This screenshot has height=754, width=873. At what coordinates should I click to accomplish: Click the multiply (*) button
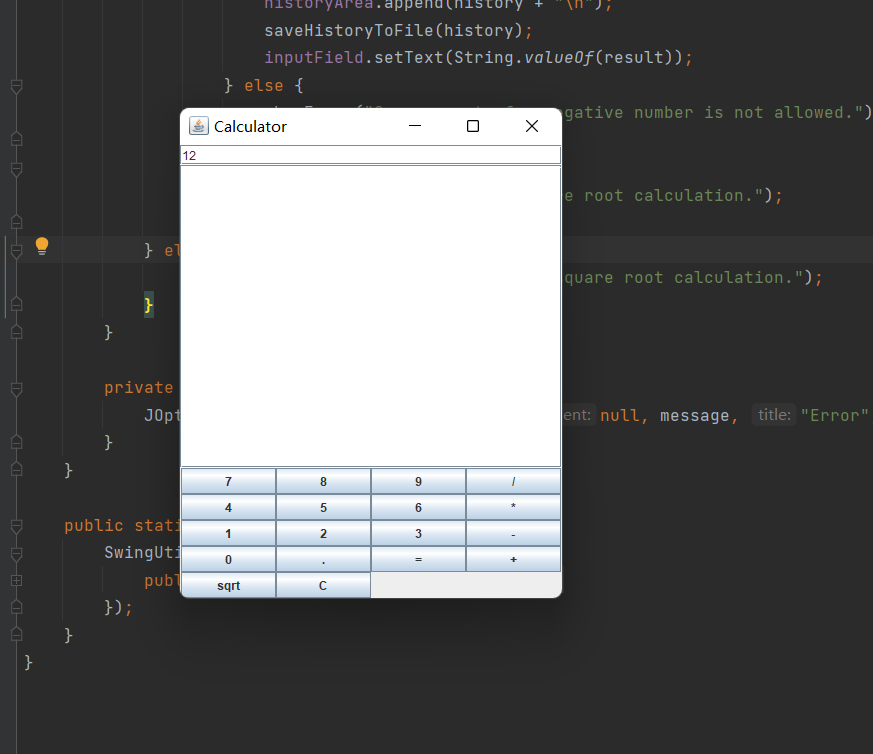pos(513,507)
